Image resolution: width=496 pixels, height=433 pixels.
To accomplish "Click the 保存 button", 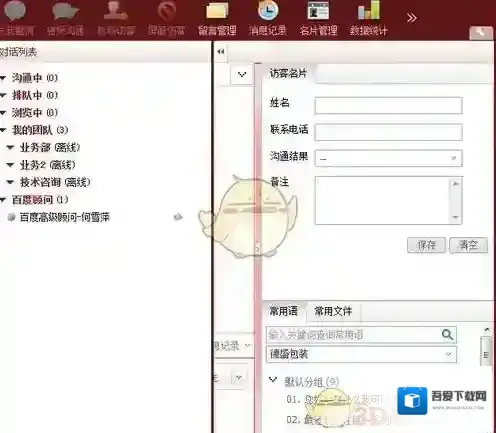I will pos(426,245).
